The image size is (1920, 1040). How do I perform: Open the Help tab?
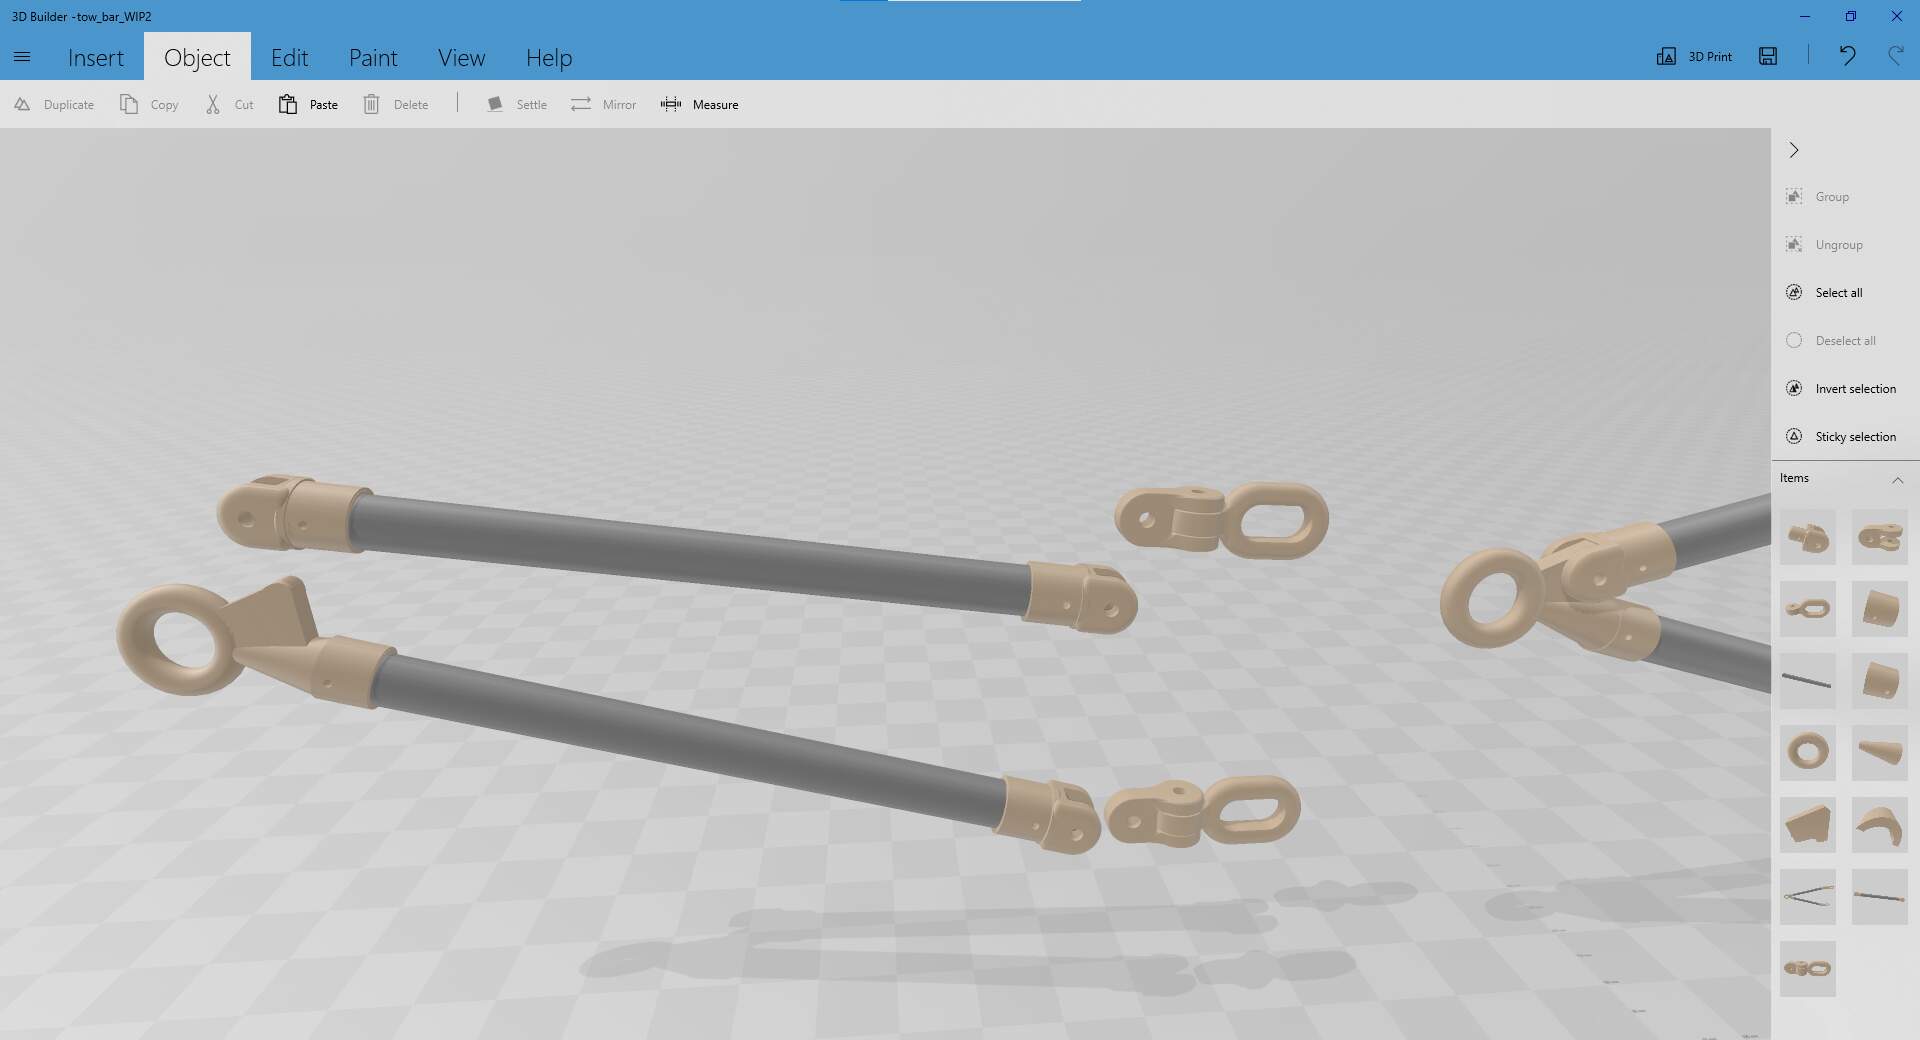pyautogui.click(x=549, y=58)
